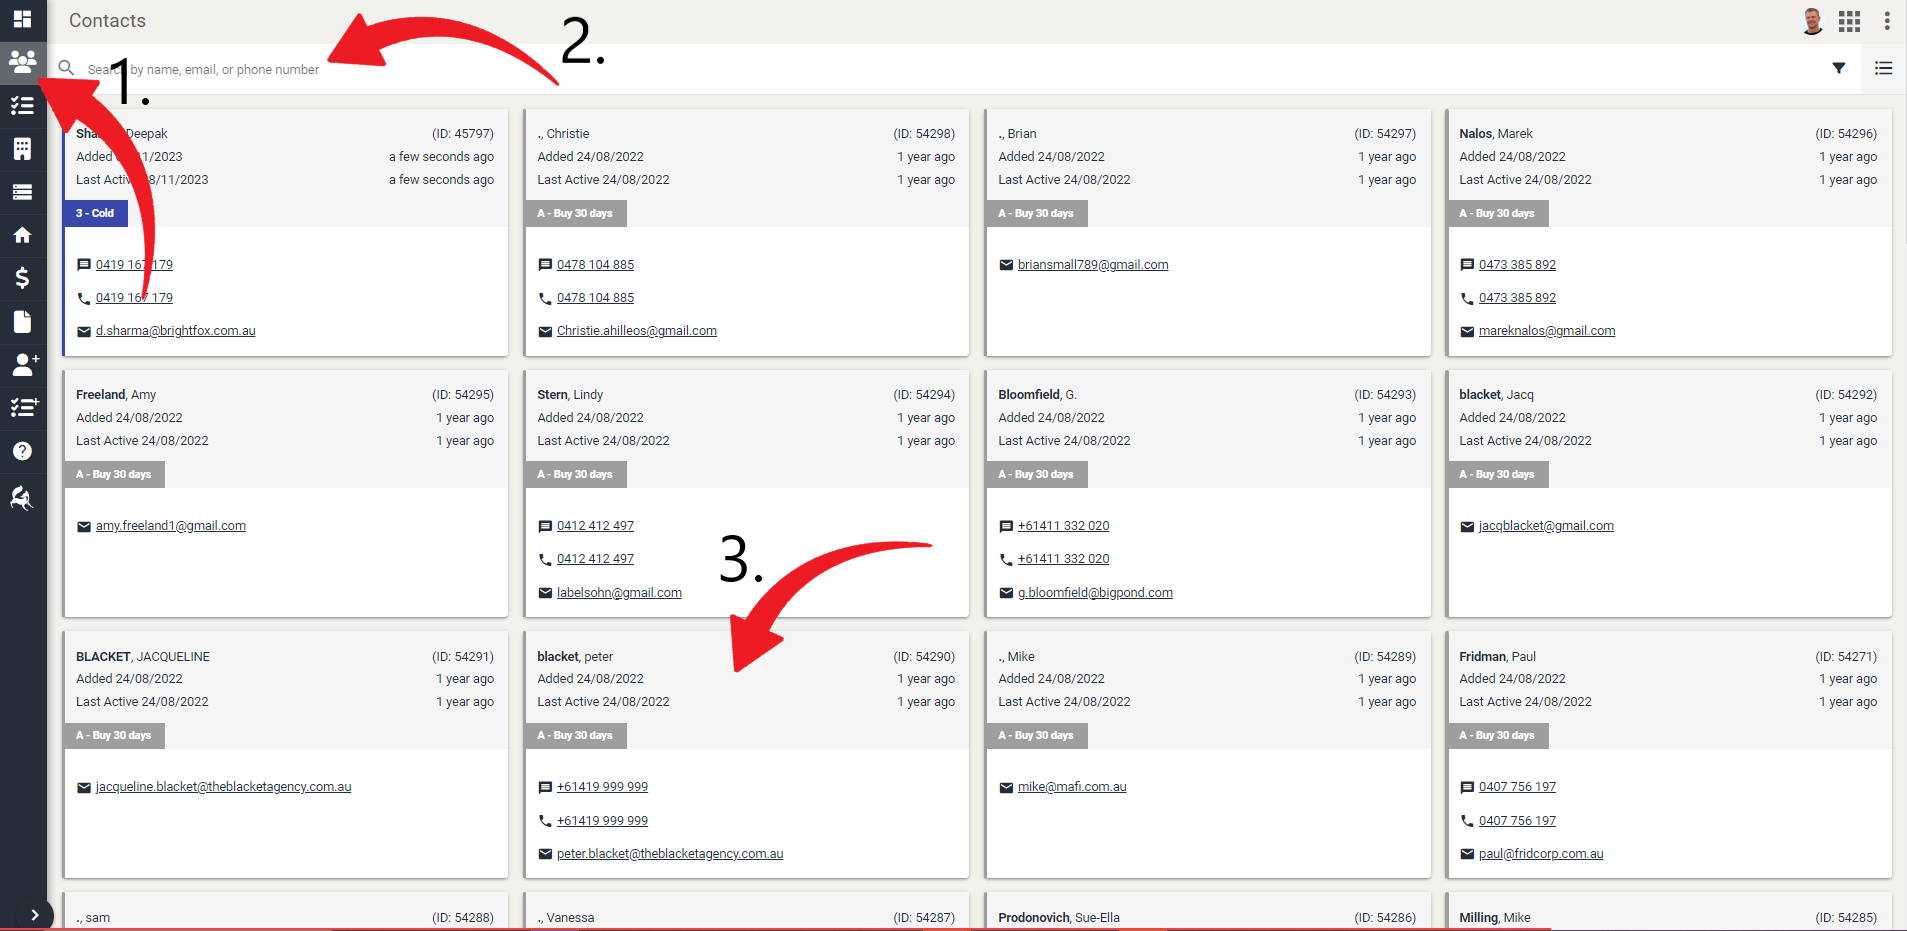Call Marek Nalos via the 0473 385 892 link
1907x931 pixels.
[1518, 297]
